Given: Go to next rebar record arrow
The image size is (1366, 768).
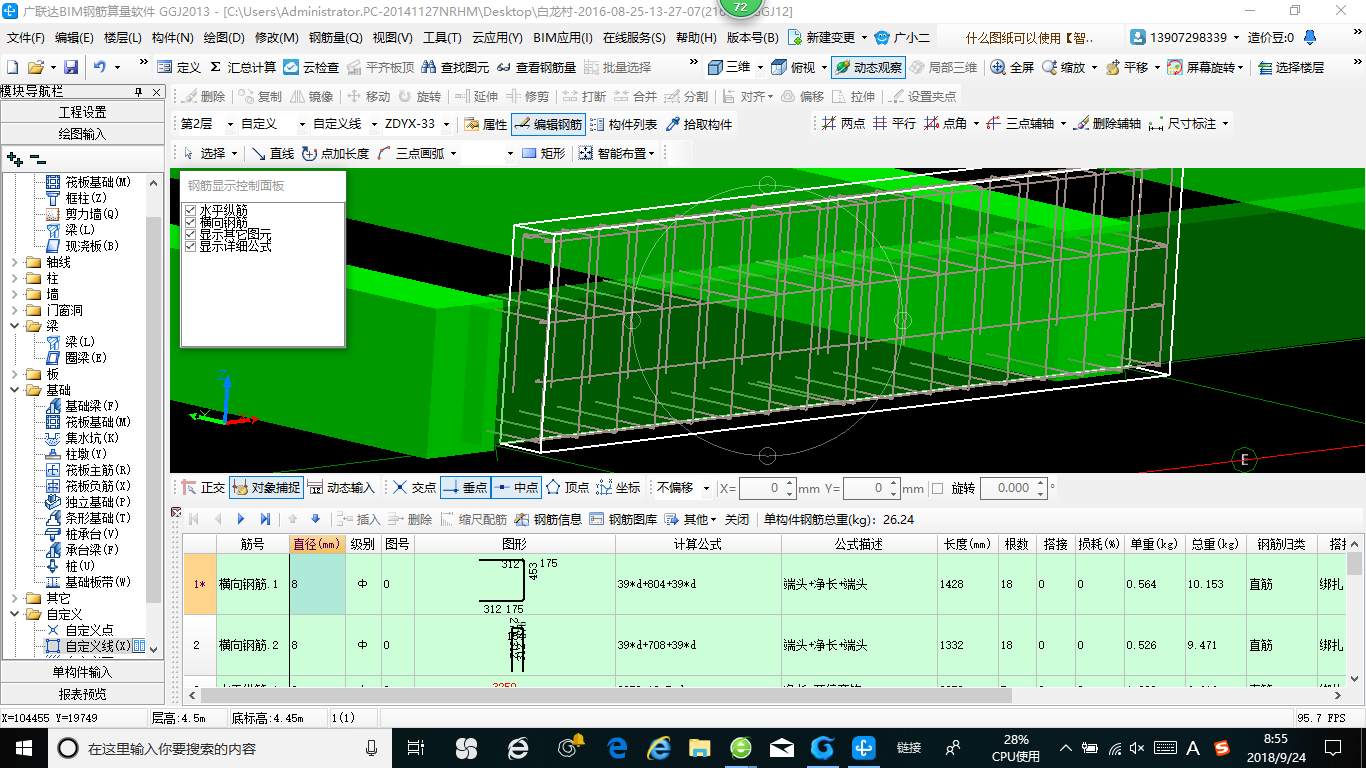Looking at the screenshot, I should [x=241, y=519].
